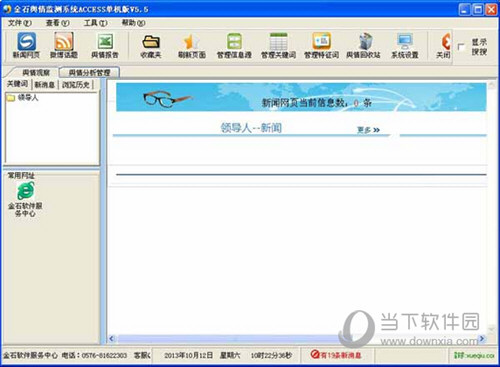Switch to the 舆情分析管理 tab
500x367 pixels.
tap(89, 72)
